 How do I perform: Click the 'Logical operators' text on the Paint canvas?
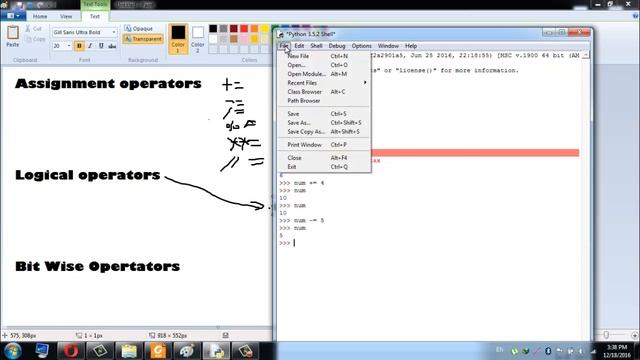88,175
